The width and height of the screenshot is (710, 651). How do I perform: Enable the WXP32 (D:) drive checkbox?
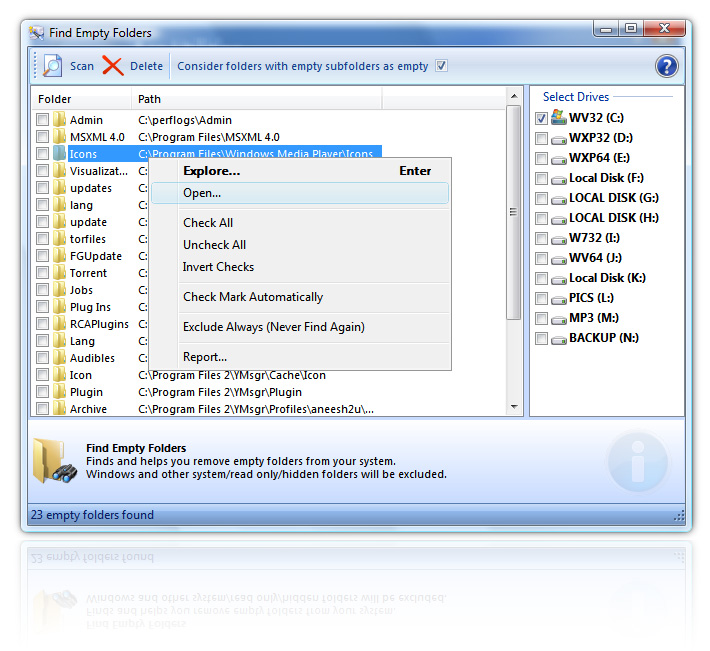pos(541,138)
